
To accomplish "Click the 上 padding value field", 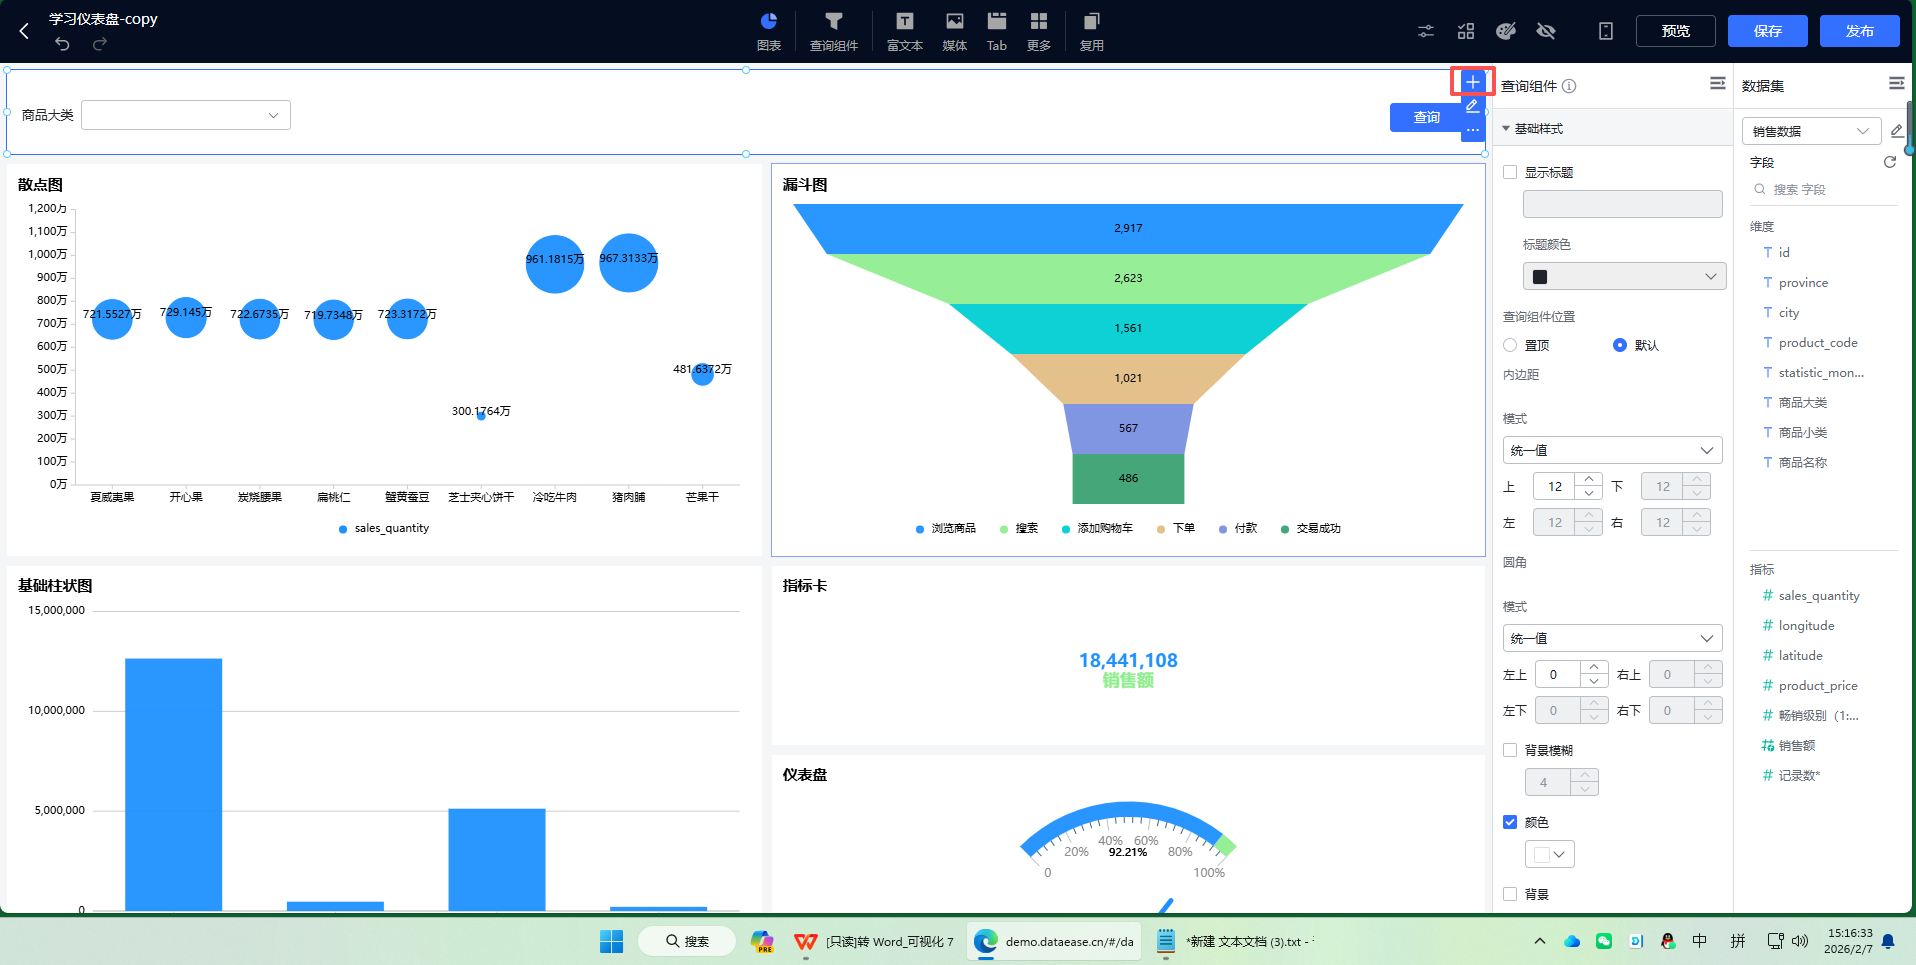I will click(x=1556, y=486).
